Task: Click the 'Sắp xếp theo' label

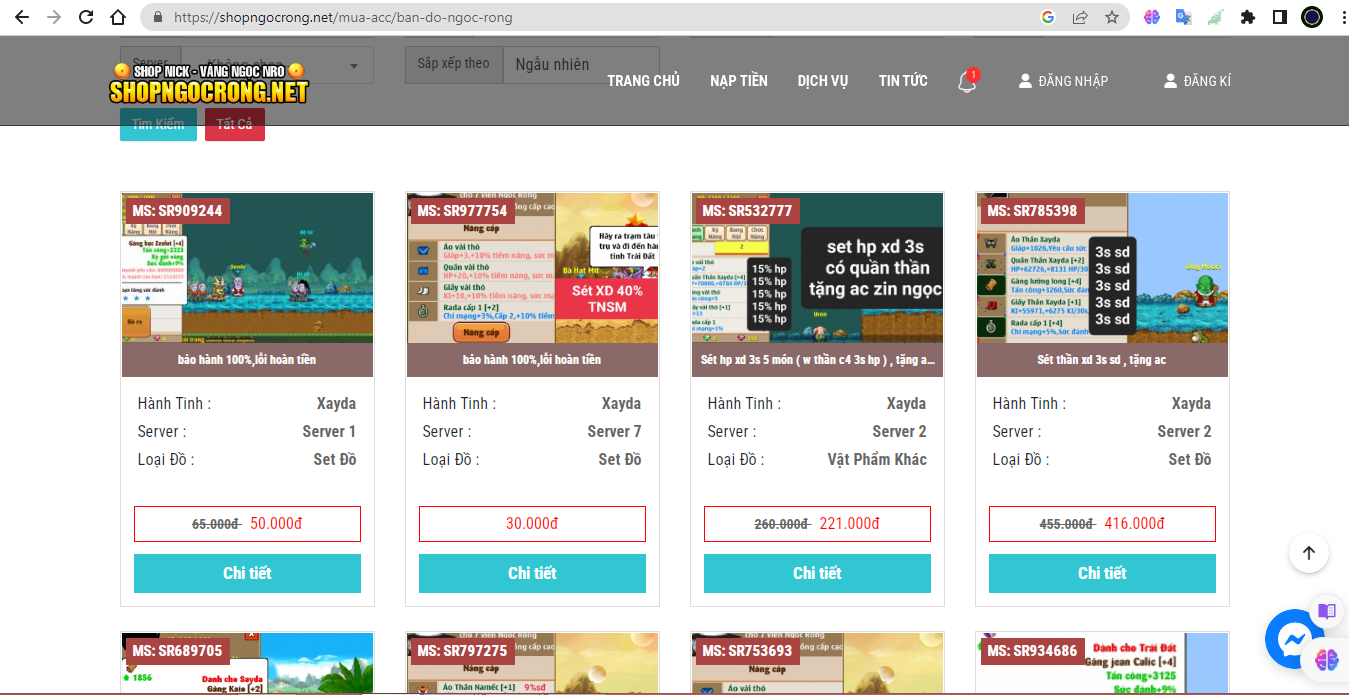Action: click(454, 64)
